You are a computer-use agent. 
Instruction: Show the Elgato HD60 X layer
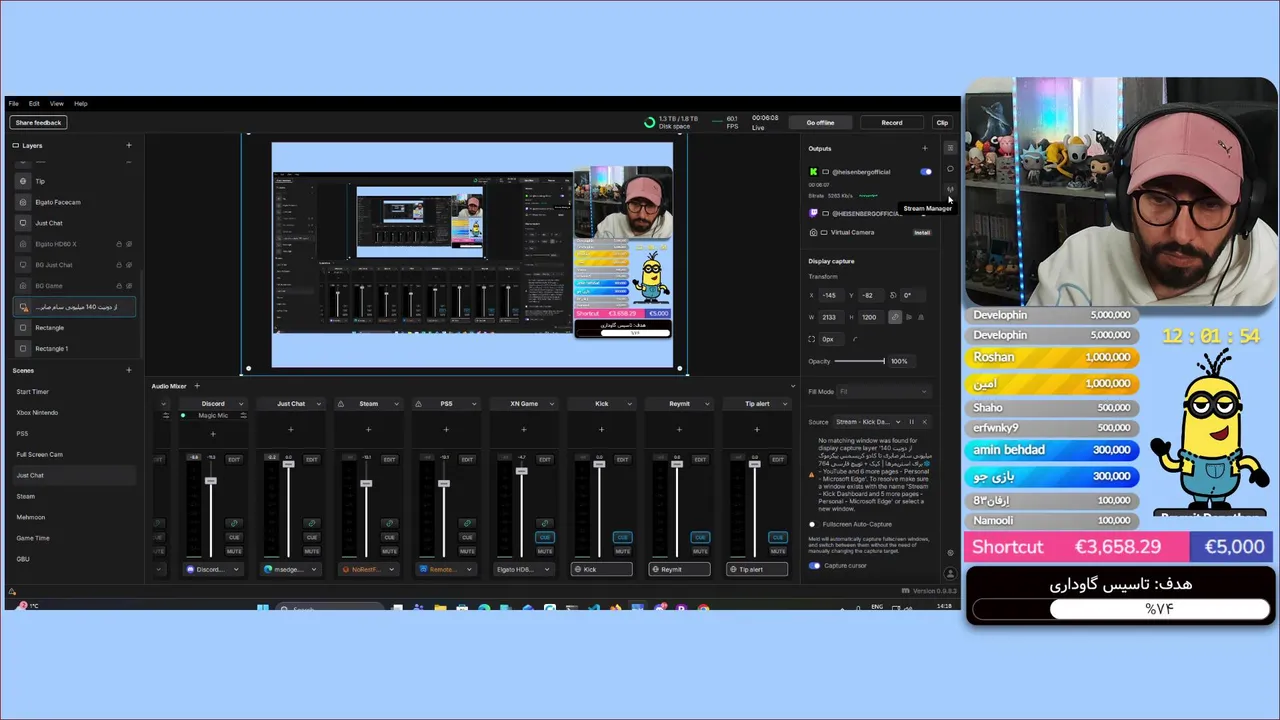pos(129,244)
